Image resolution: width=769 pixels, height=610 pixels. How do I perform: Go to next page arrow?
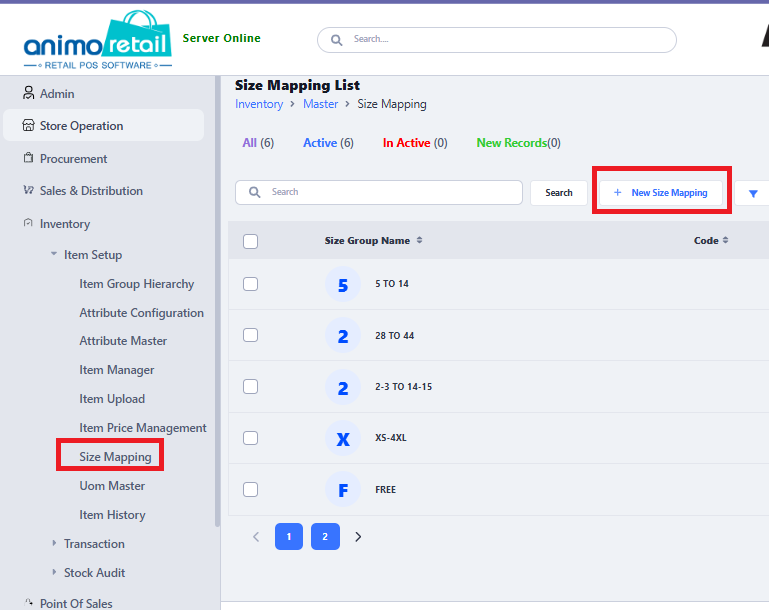pyautogui.click(x=358, y=536)
